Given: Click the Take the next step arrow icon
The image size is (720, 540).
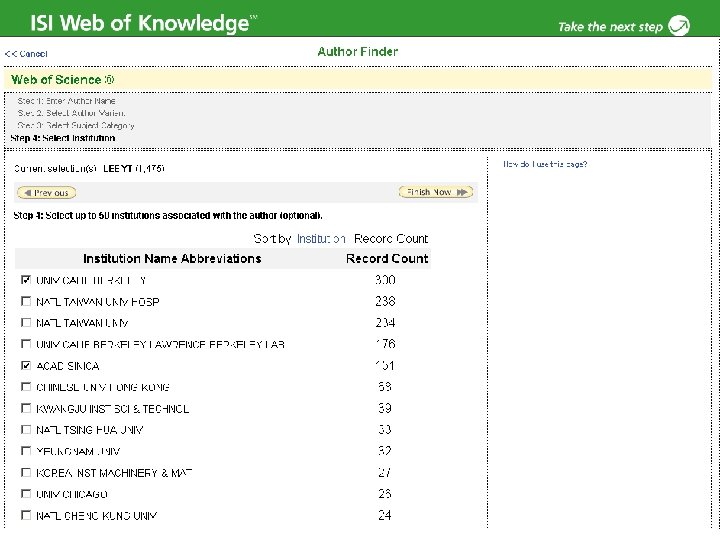Looking at the screenshot, I should tap(679, 25).
